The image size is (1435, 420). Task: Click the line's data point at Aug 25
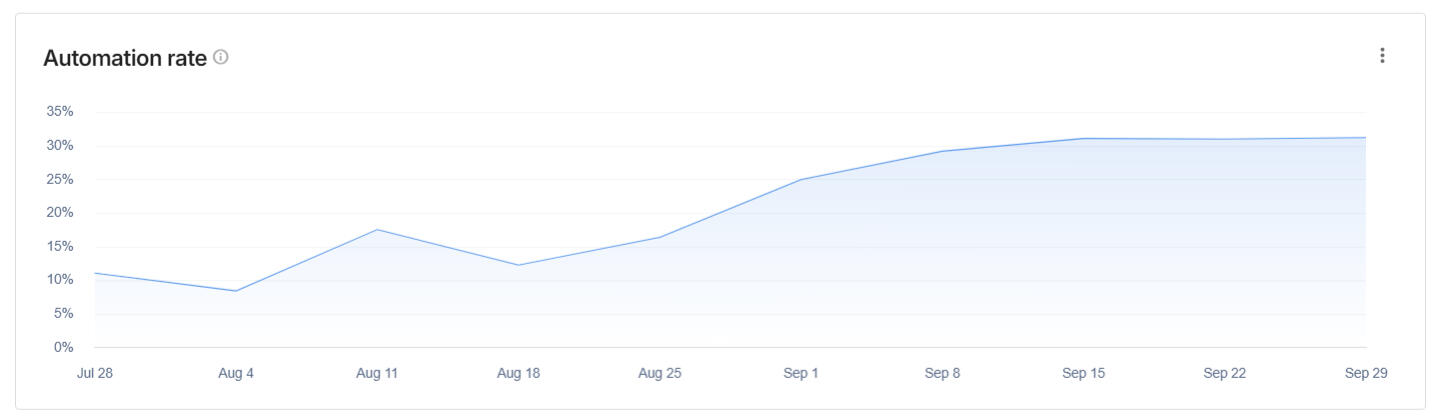tap(660, 237)
